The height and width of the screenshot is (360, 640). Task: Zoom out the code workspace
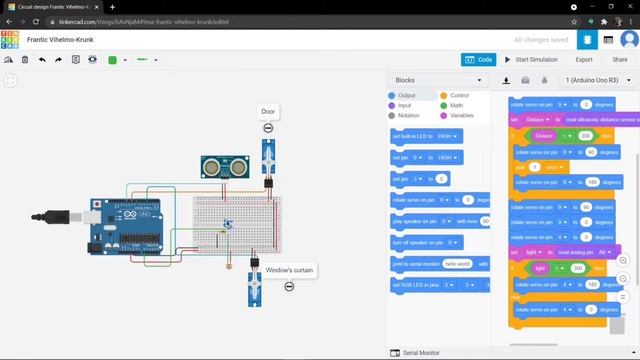[623, 279]
